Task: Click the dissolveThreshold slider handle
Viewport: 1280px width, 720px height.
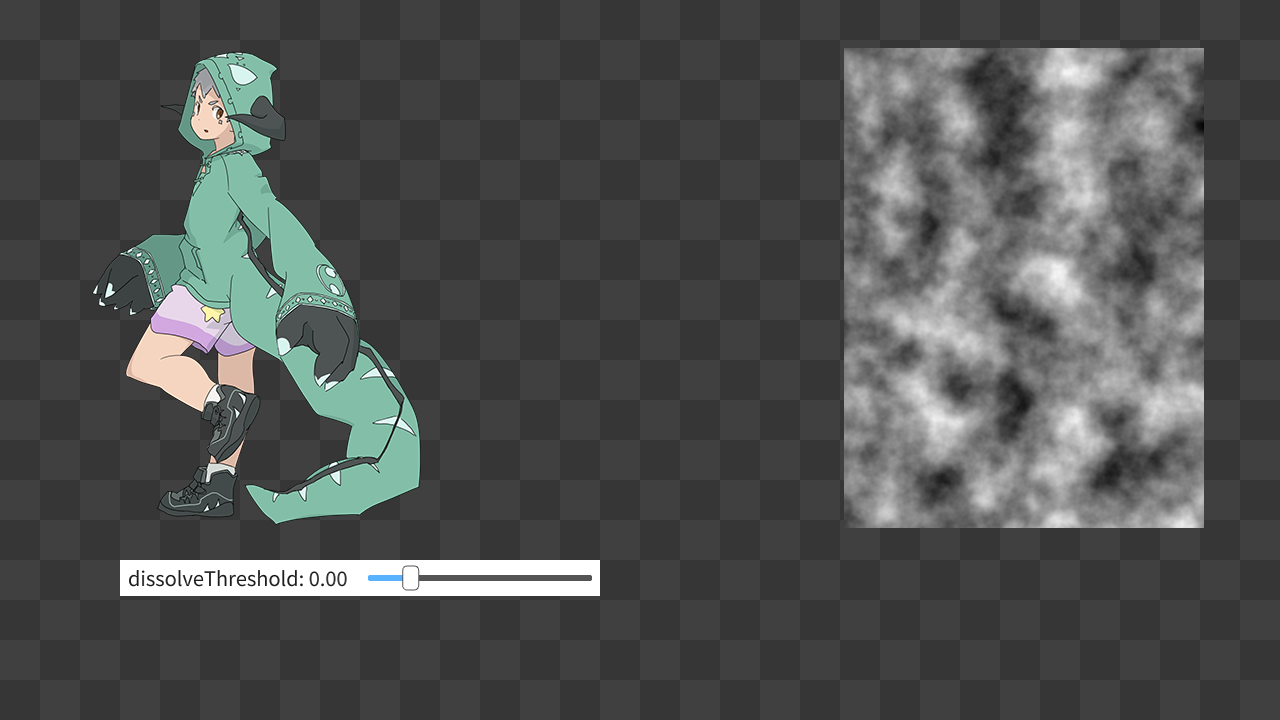Action: (410, 578)
